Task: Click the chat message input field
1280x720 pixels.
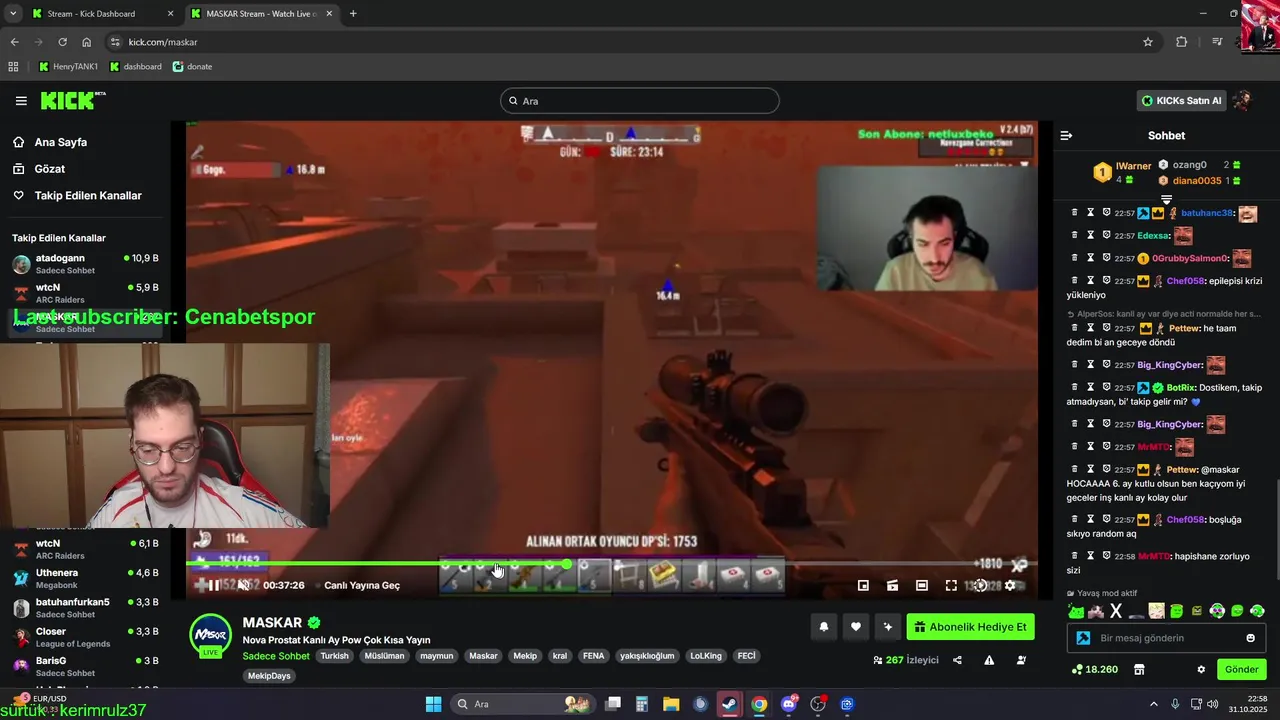Action: click(x=1165, y=638)
